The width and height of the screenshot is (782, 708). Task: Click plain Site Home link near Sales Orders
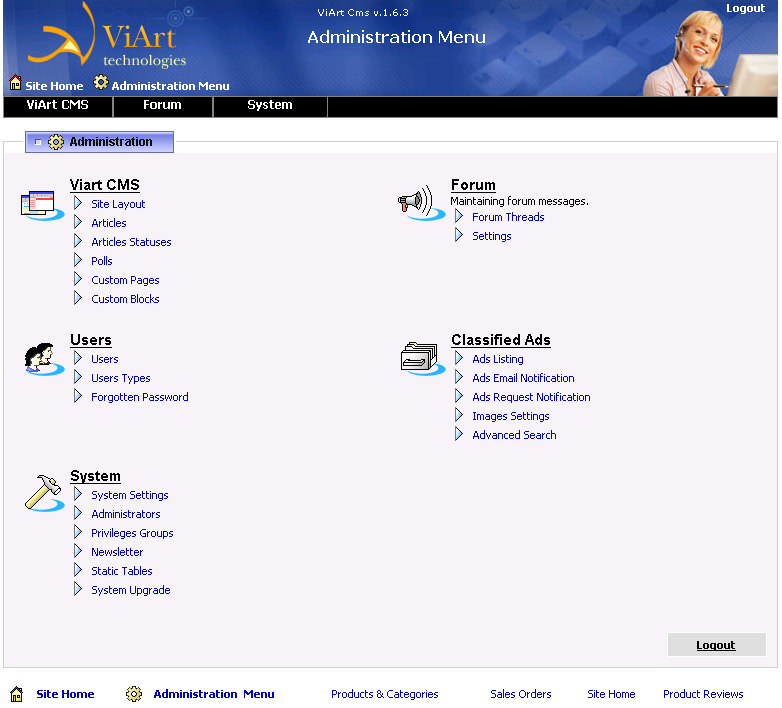611,694
